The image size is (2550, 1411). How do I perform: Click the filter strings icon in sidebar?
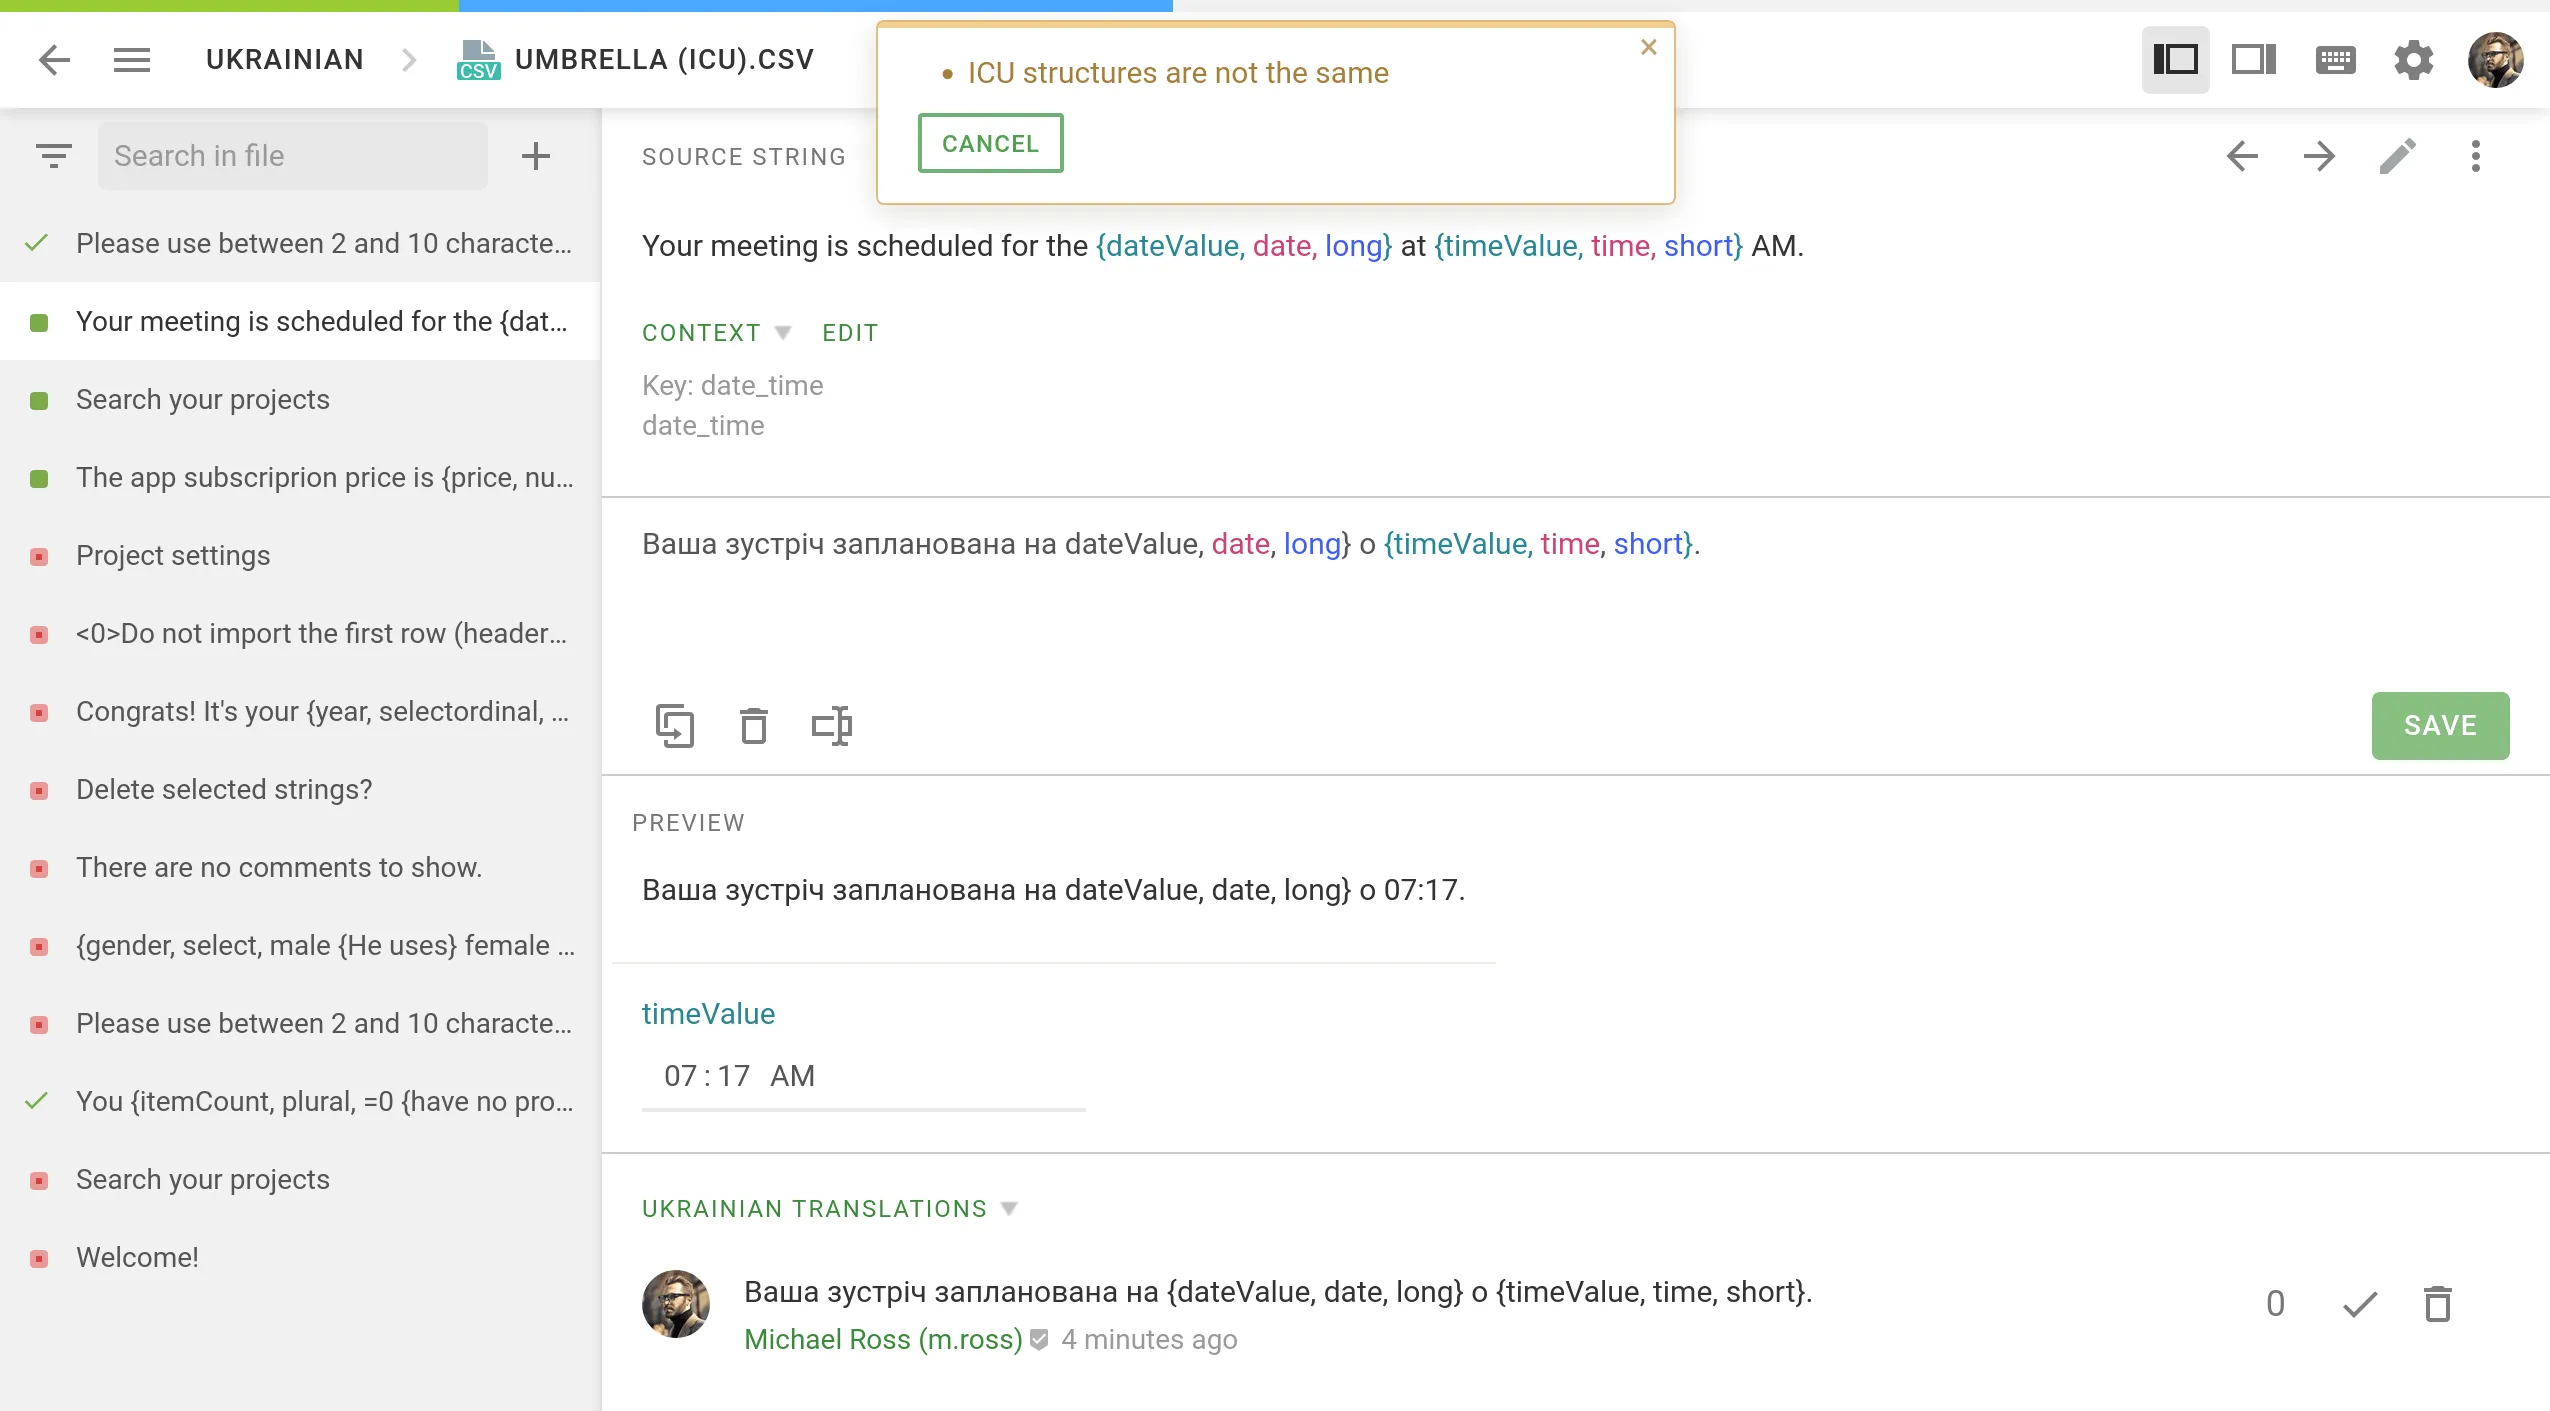tap(54, 155)
